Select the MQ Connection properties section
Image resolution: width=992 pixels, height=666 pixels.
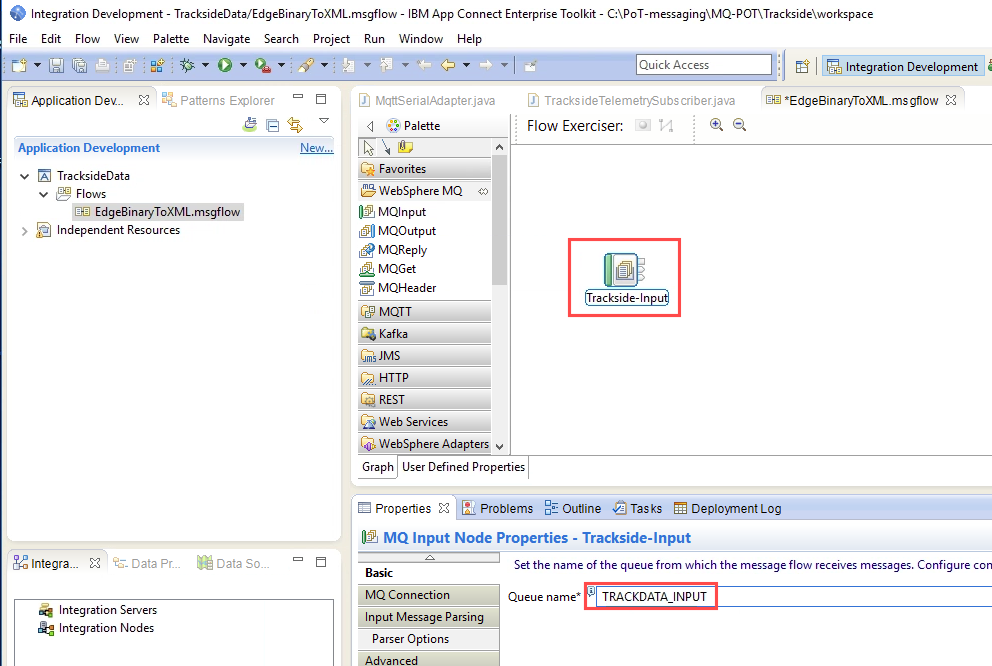point(429,595)
